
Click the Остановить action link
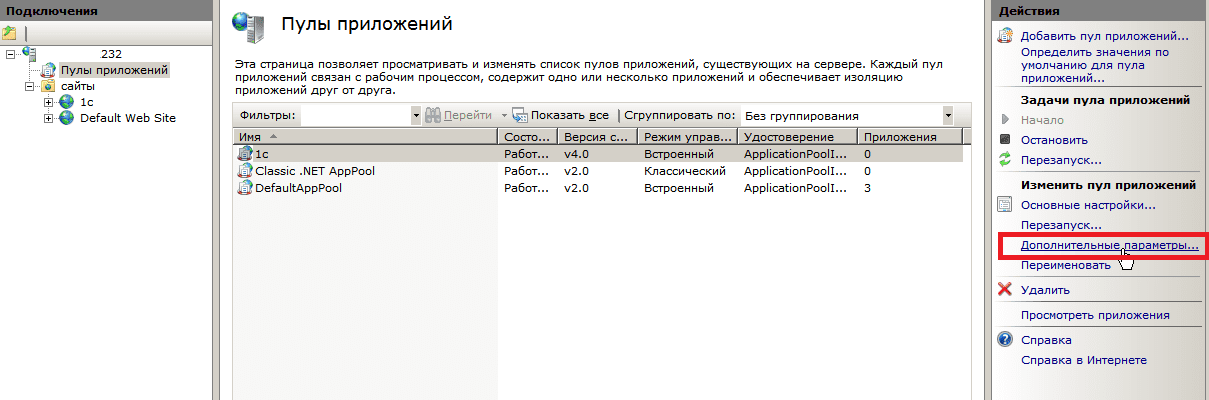pos(1054,140)
